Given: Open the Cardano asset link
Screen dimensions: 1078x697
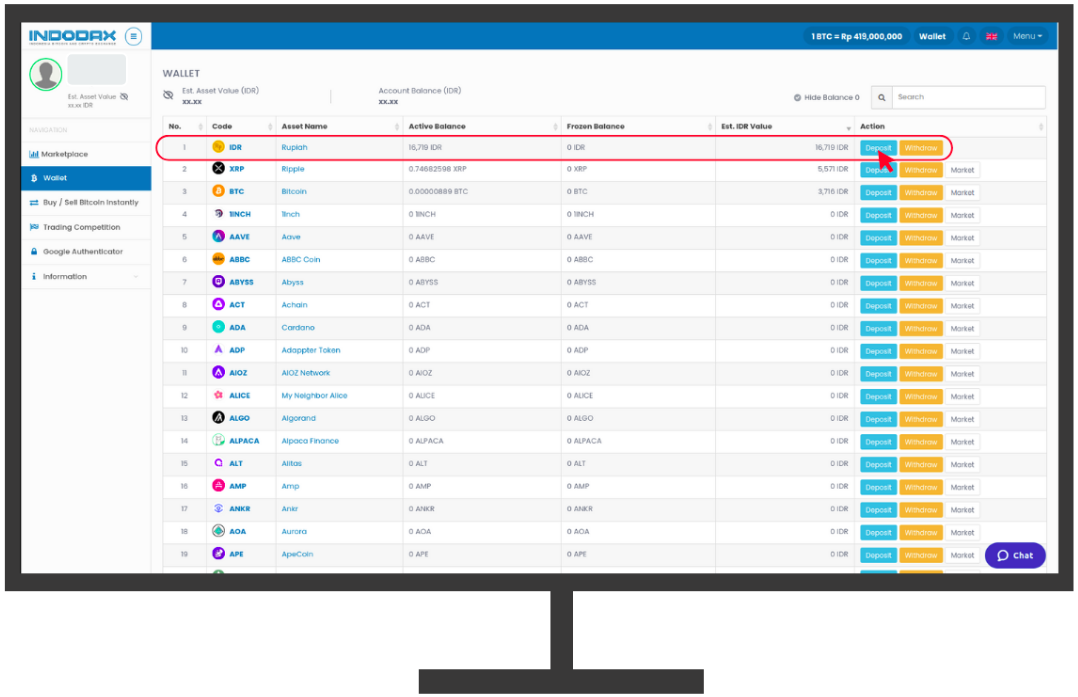Looking at the screenshot, I should [298, 328].
